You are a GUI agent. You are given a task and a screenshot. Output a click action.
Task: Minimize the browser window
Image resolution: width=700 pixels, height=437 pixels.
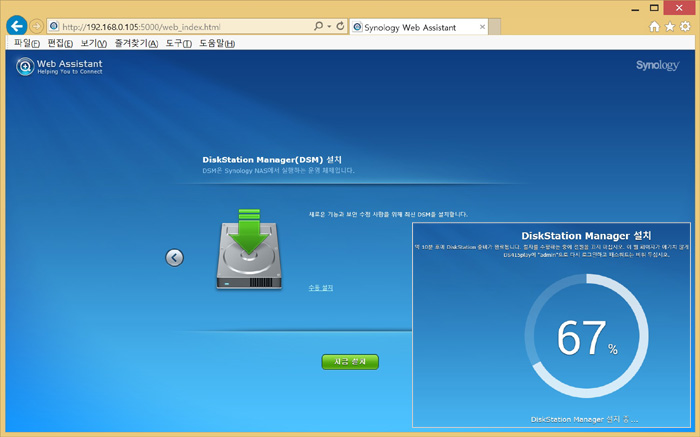[635, 8]
